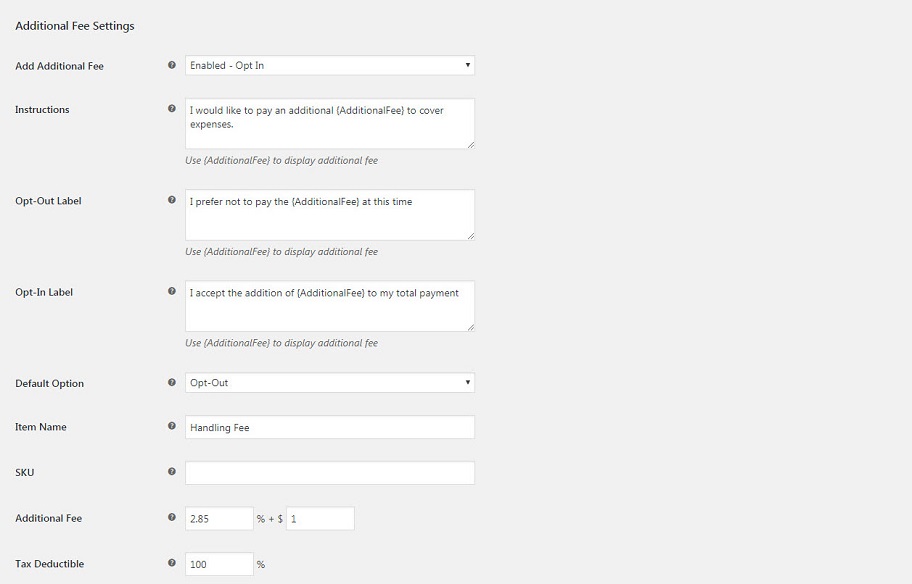This screenshot has height=584, width=912.
Task: Click the Opt-In Label text area
Action: coord(330,306)
